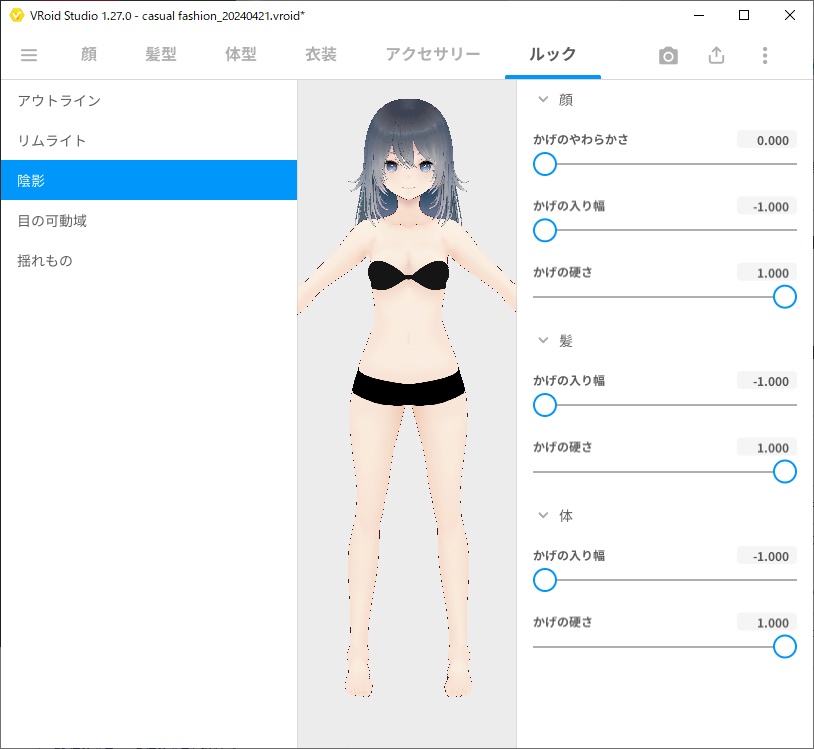Switch to the 髪型 tab
This screenshot has height=749, width=814.
click(x=161, y=55)
